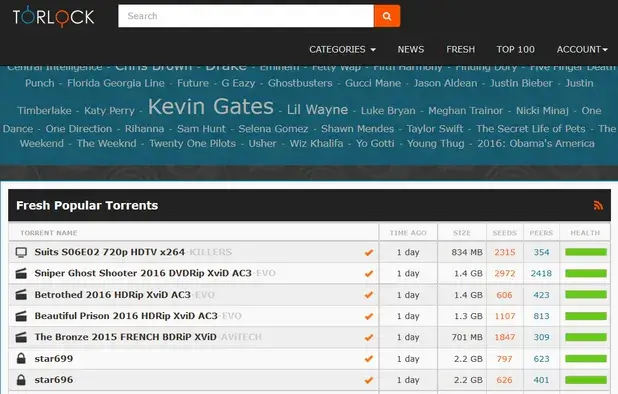Open the Beautiful Prison 2016 HDRip torrent
Image resolution: width=618 pixels, height=394 pixels.
138,316
